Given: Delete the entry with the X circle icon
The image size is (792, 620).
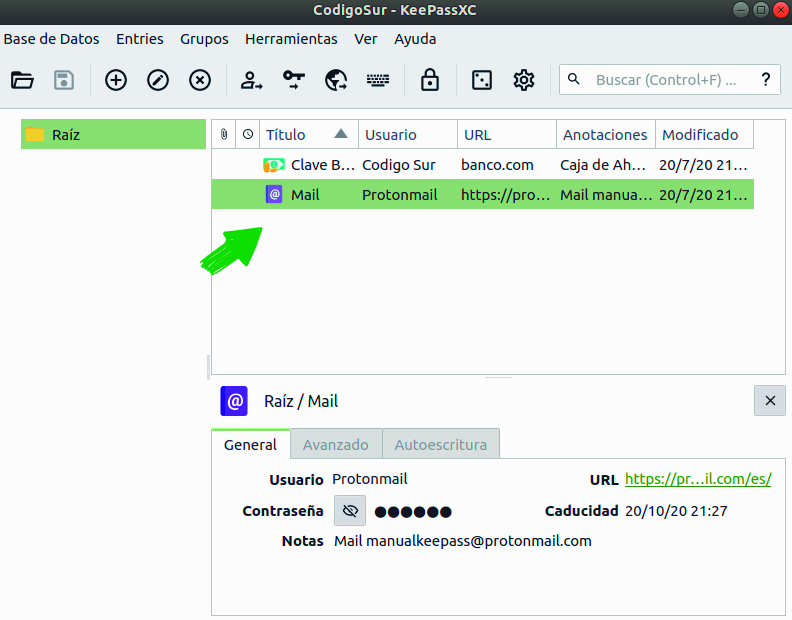Looking at the screenshot, I should pos(200,80).
